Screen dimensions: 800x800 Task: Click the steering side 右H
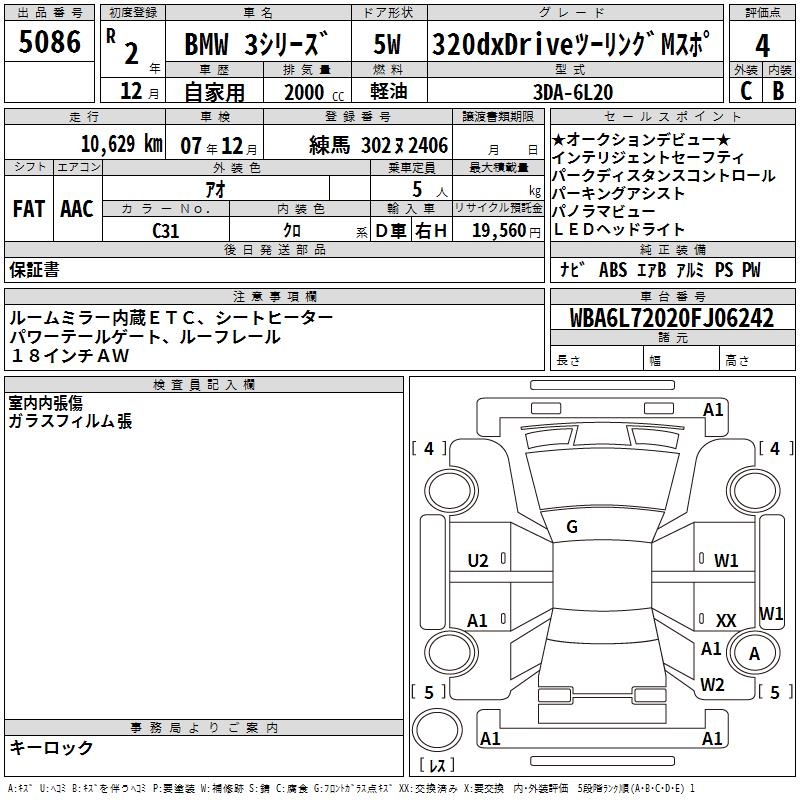coord(431,231)
